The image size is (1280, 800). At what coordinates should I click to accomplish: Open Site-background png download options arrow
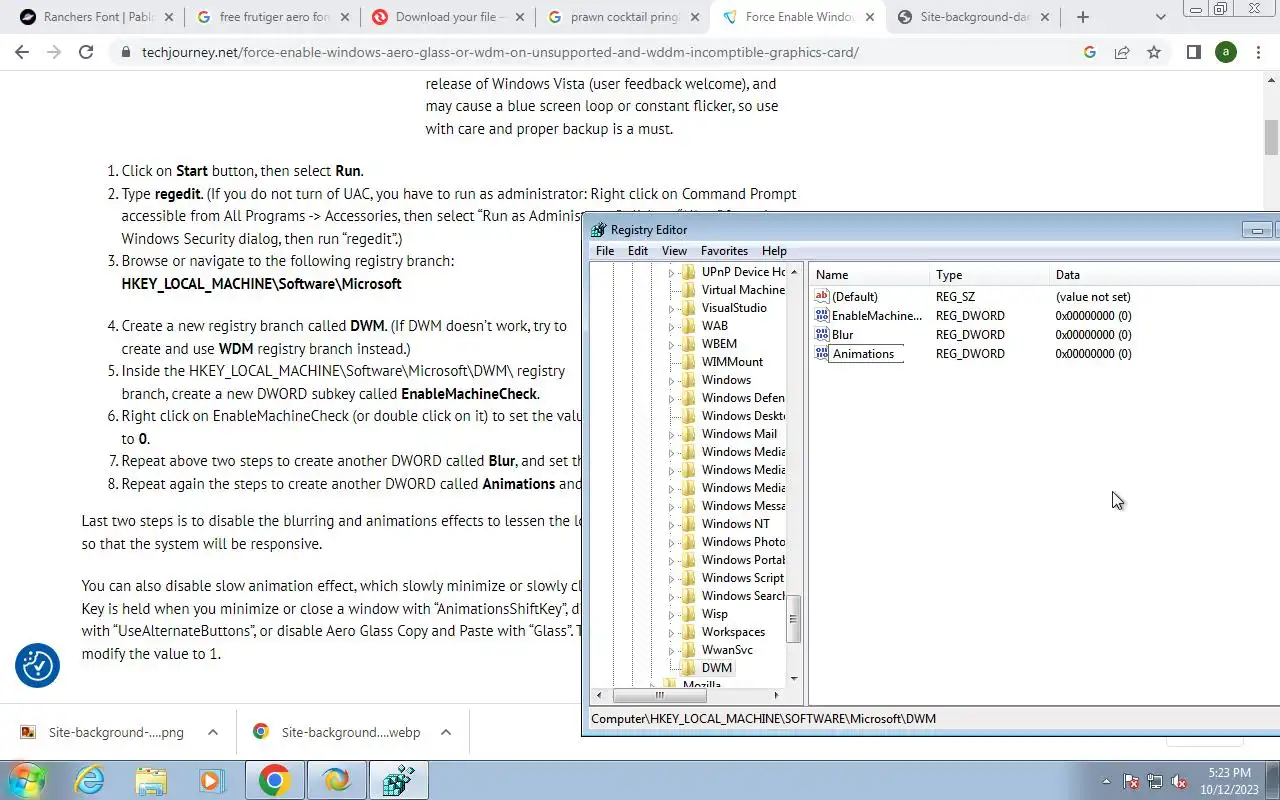(x=212, y=732)
